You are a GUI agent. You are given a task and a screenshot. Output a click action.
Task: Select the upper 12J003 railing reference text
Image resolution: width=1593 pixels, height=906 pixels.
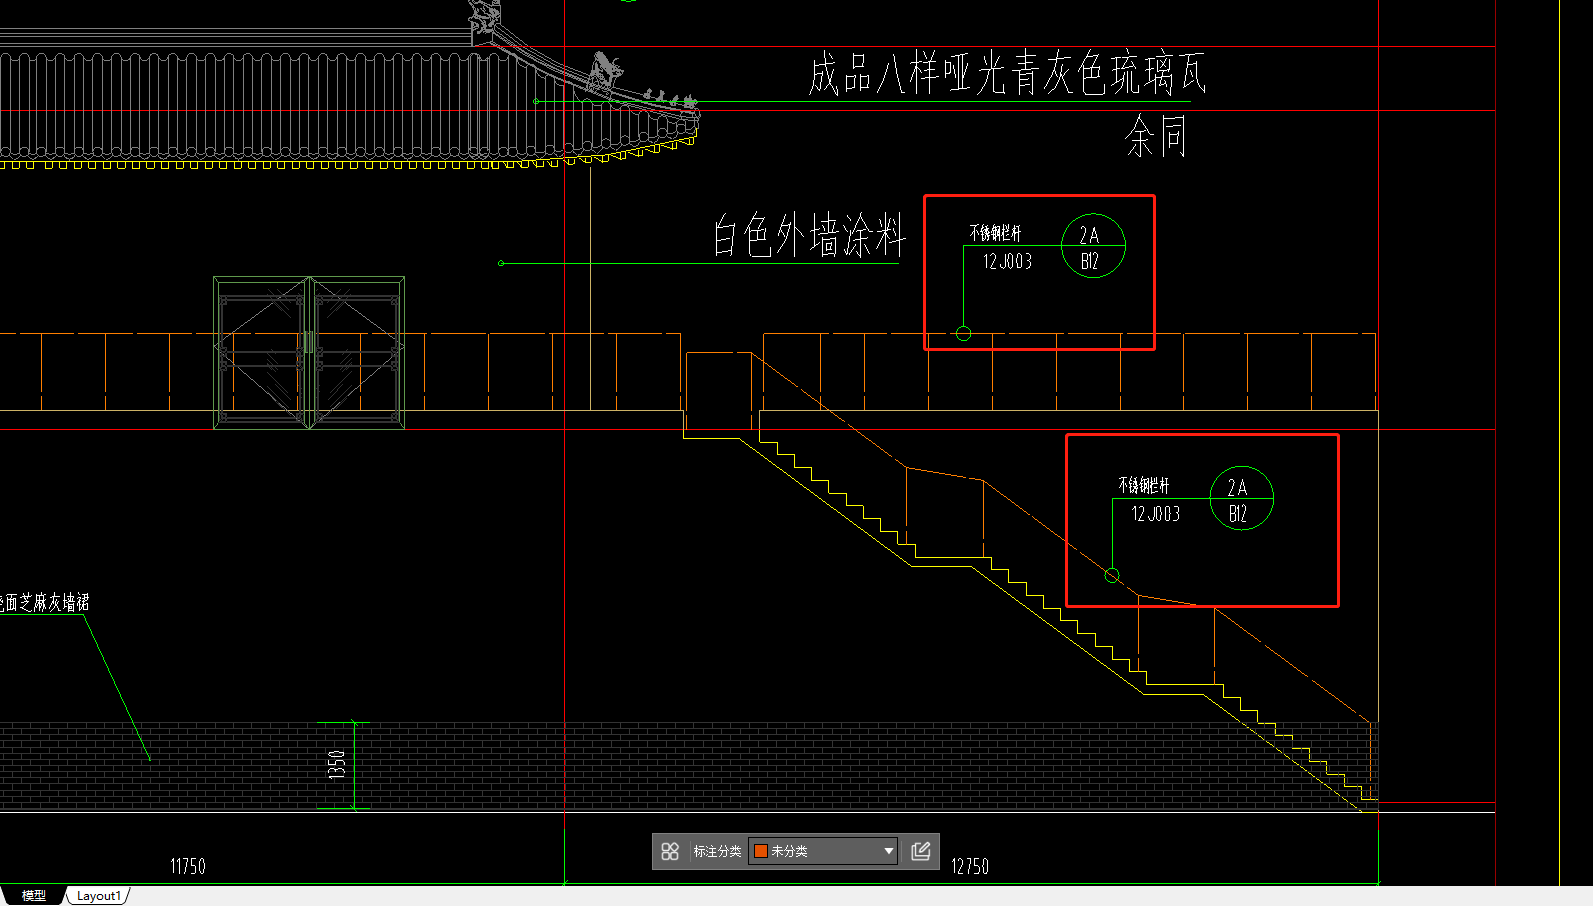pos(1007,262)
